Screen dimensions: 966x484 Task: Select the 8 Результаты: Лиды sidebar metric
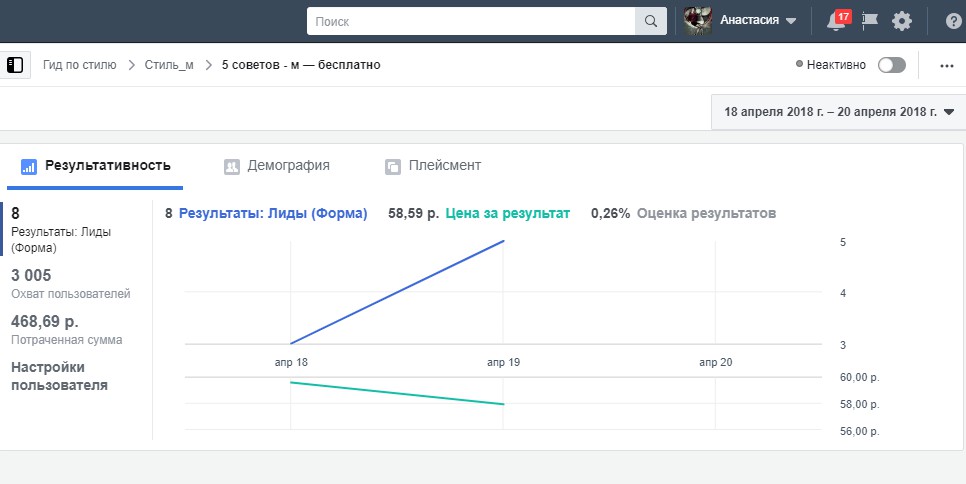(x=76, y=230)
